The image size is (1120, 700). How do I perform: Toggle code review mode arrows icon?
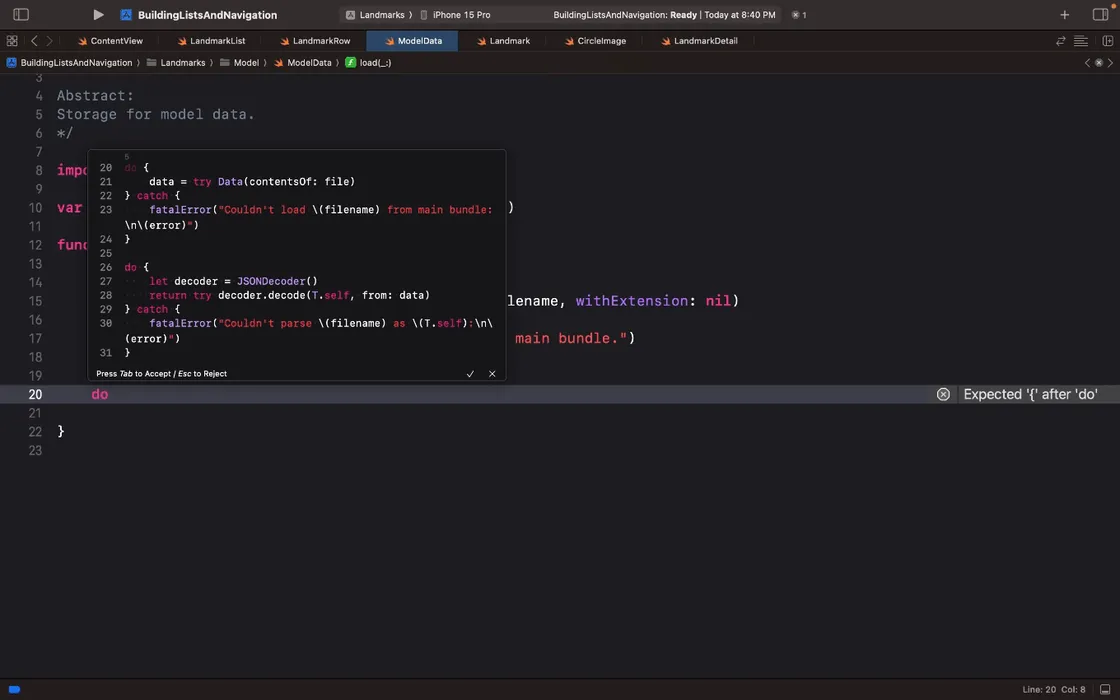(x=1061, y=41)
